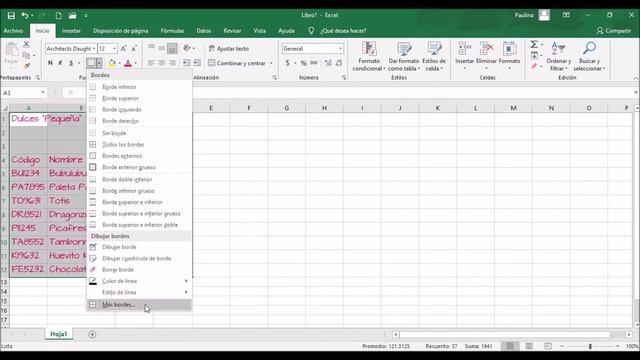Apply percent style format
This screenshot has height=360, width=640.
coord(303,63)
